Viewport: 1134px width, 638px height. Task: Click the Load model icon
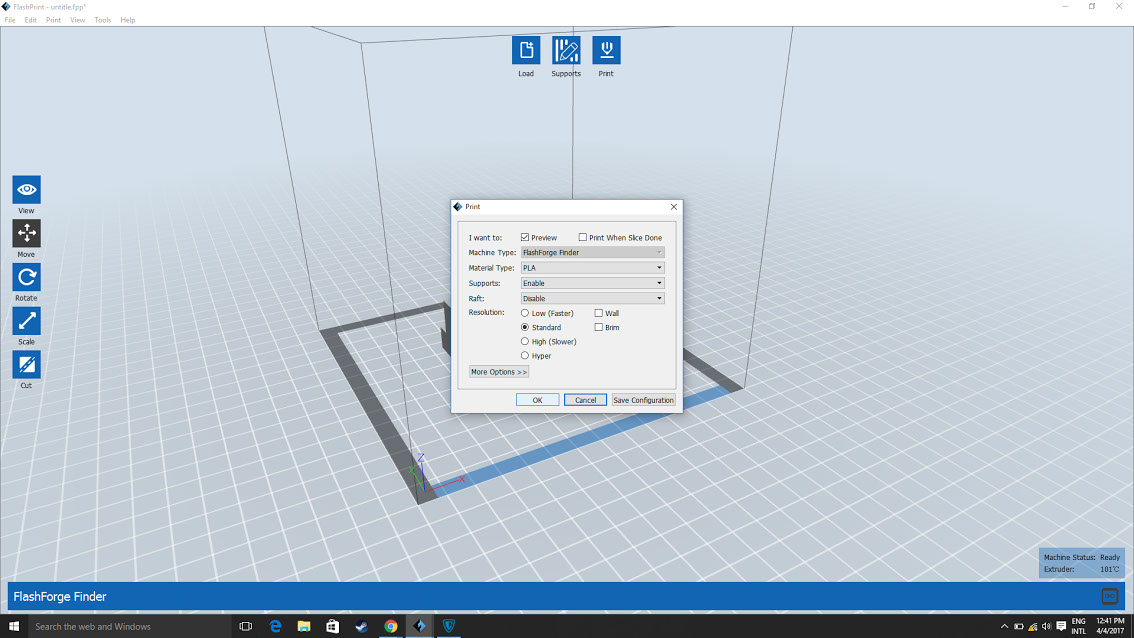coord(526,50)
